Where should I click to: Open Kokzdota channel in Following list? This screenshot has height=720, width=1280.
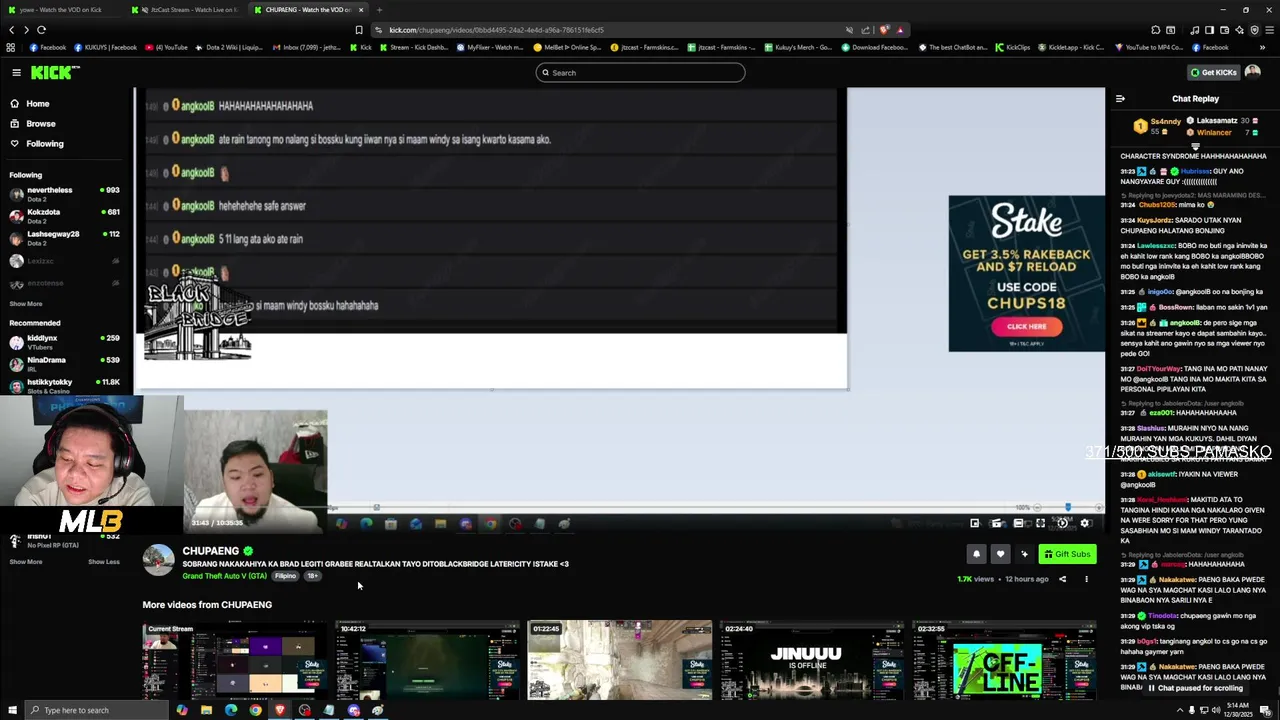click(x=65, y=214)
